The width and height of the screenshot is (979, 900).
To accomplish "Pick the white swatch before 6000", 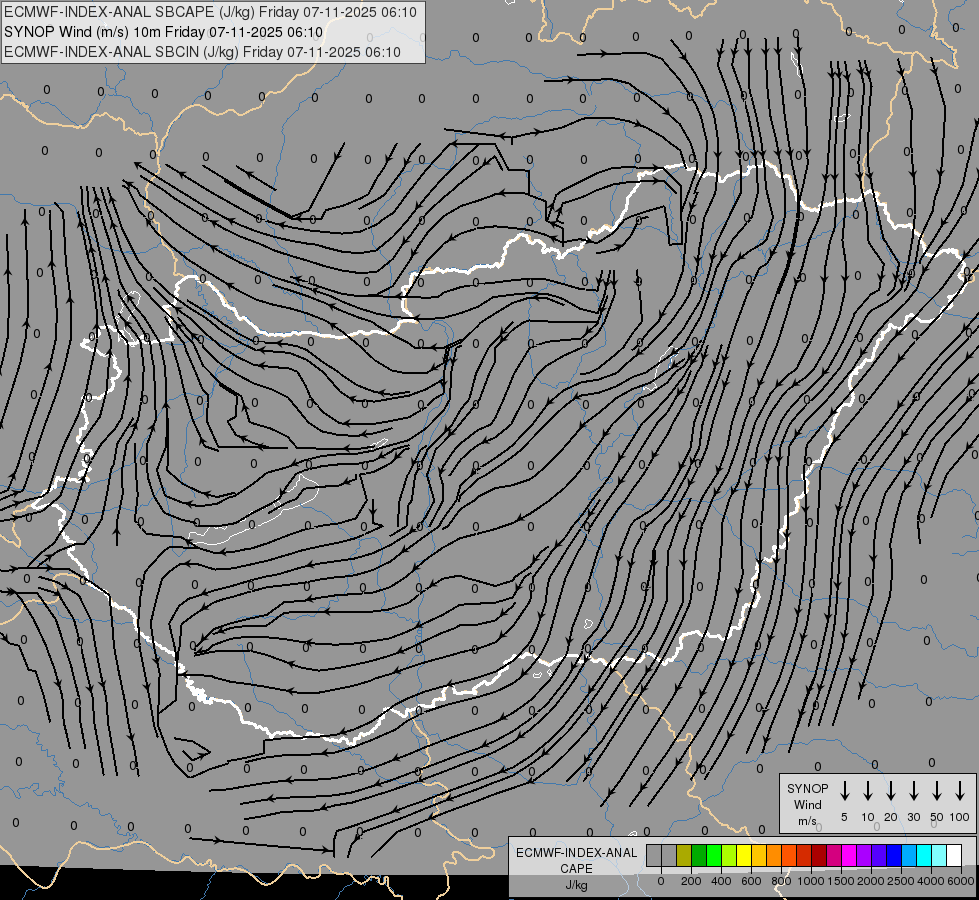I will click(x=953, y=855).
